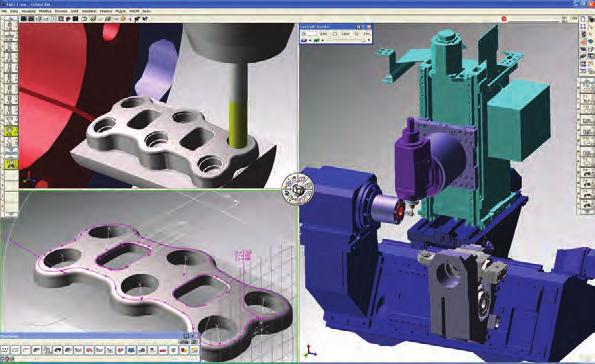The width and height of the screenshot is (595, 364).
Task: Click the globe icon in the top toolbar
Action: click(x=93, y=19)
